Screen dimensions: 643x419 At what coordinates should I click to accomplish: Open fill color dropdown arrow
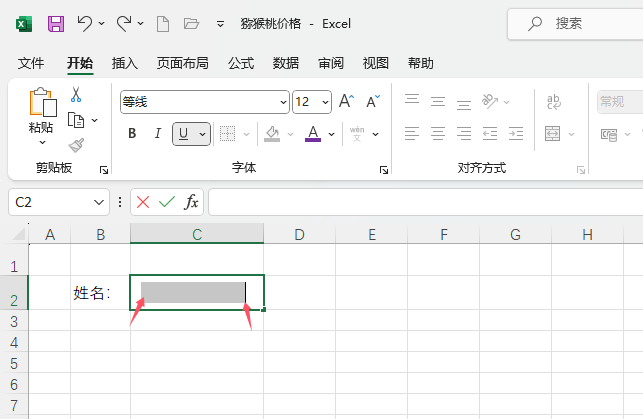[x=291, y=134]
